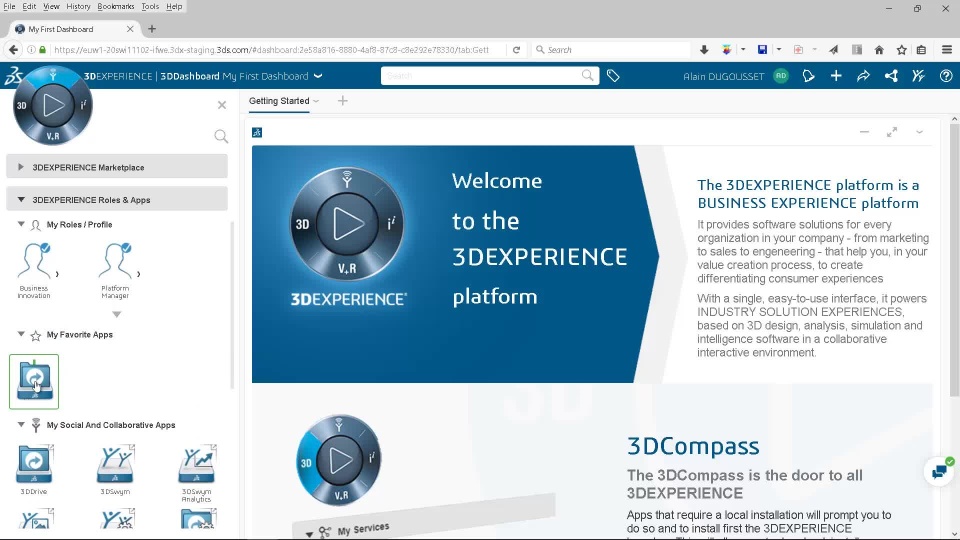Click the tag icon beside search
The image size is (960, 540).
pyautogui.click(x=613, y=76)
